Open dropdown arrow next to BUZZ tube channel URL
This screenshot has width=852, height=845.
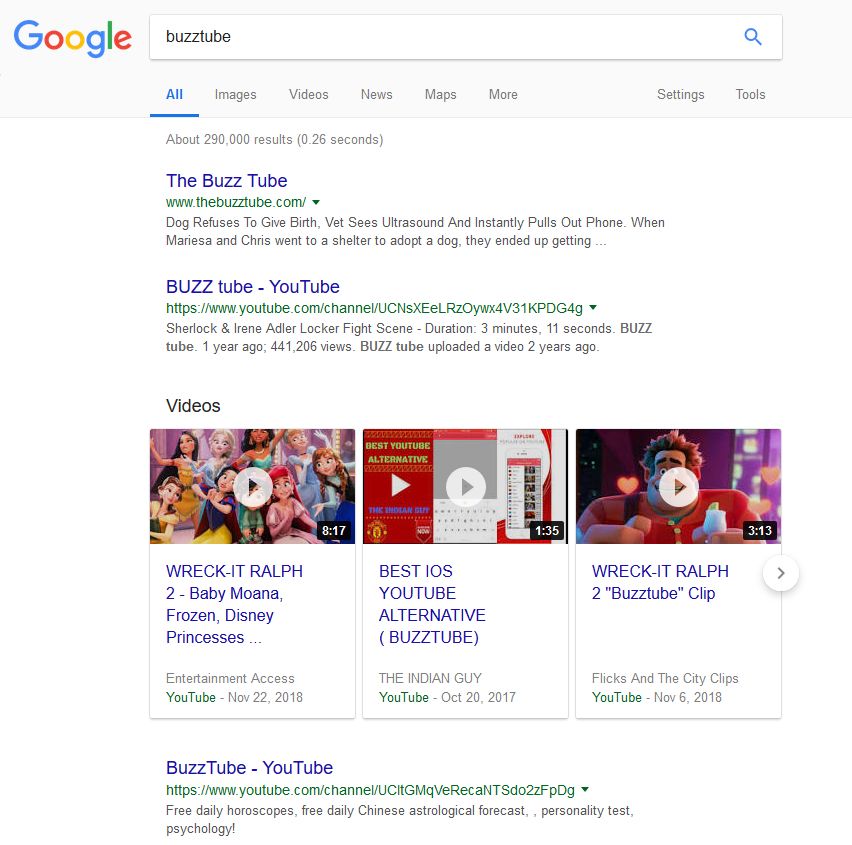(593, 308)
